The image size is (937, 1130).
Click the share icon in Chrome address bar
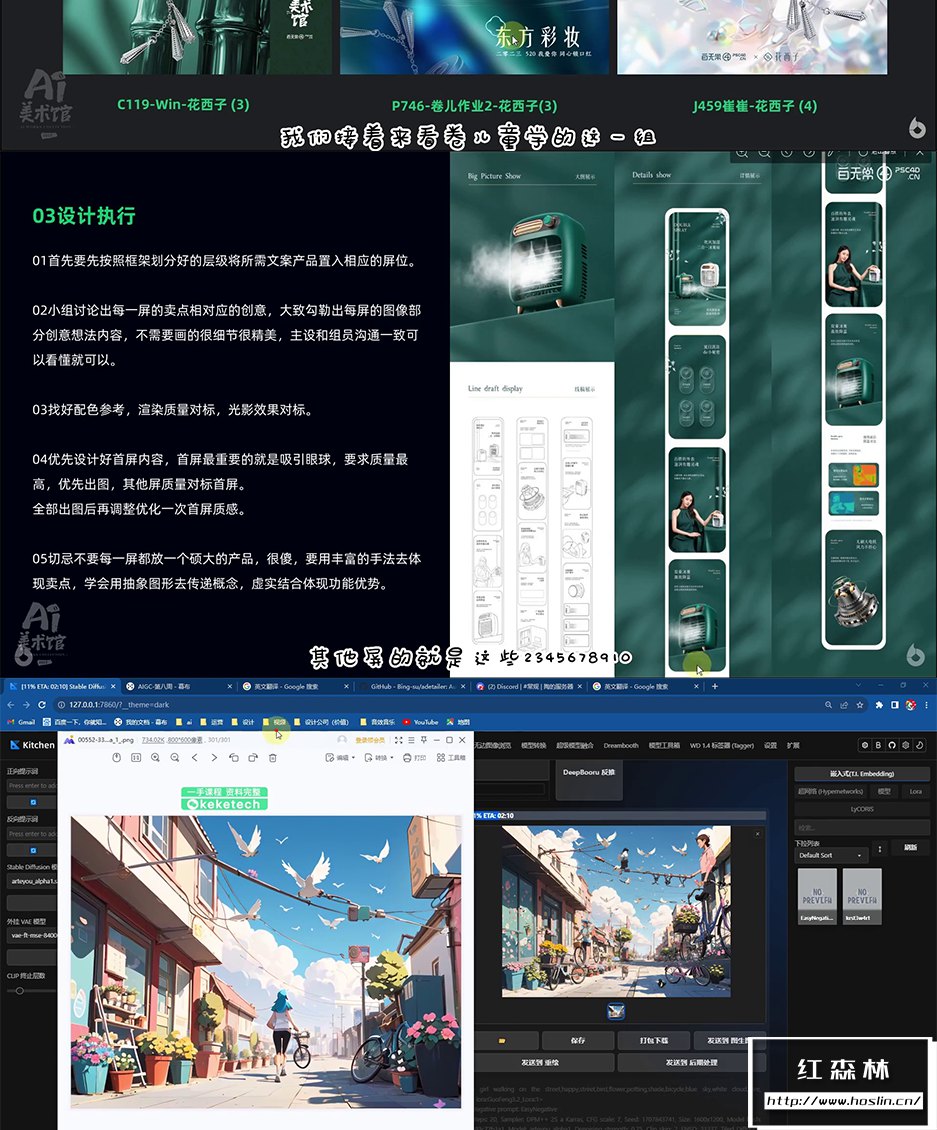(x=844, y=705)
